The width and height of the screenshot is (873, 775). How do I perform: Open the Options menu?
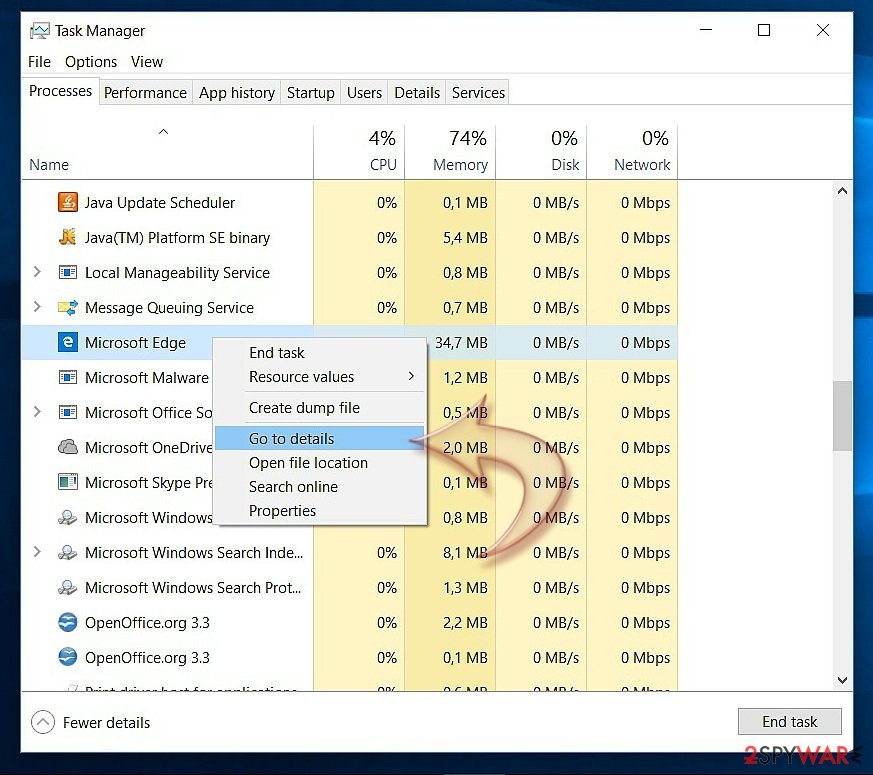[91, 62]
